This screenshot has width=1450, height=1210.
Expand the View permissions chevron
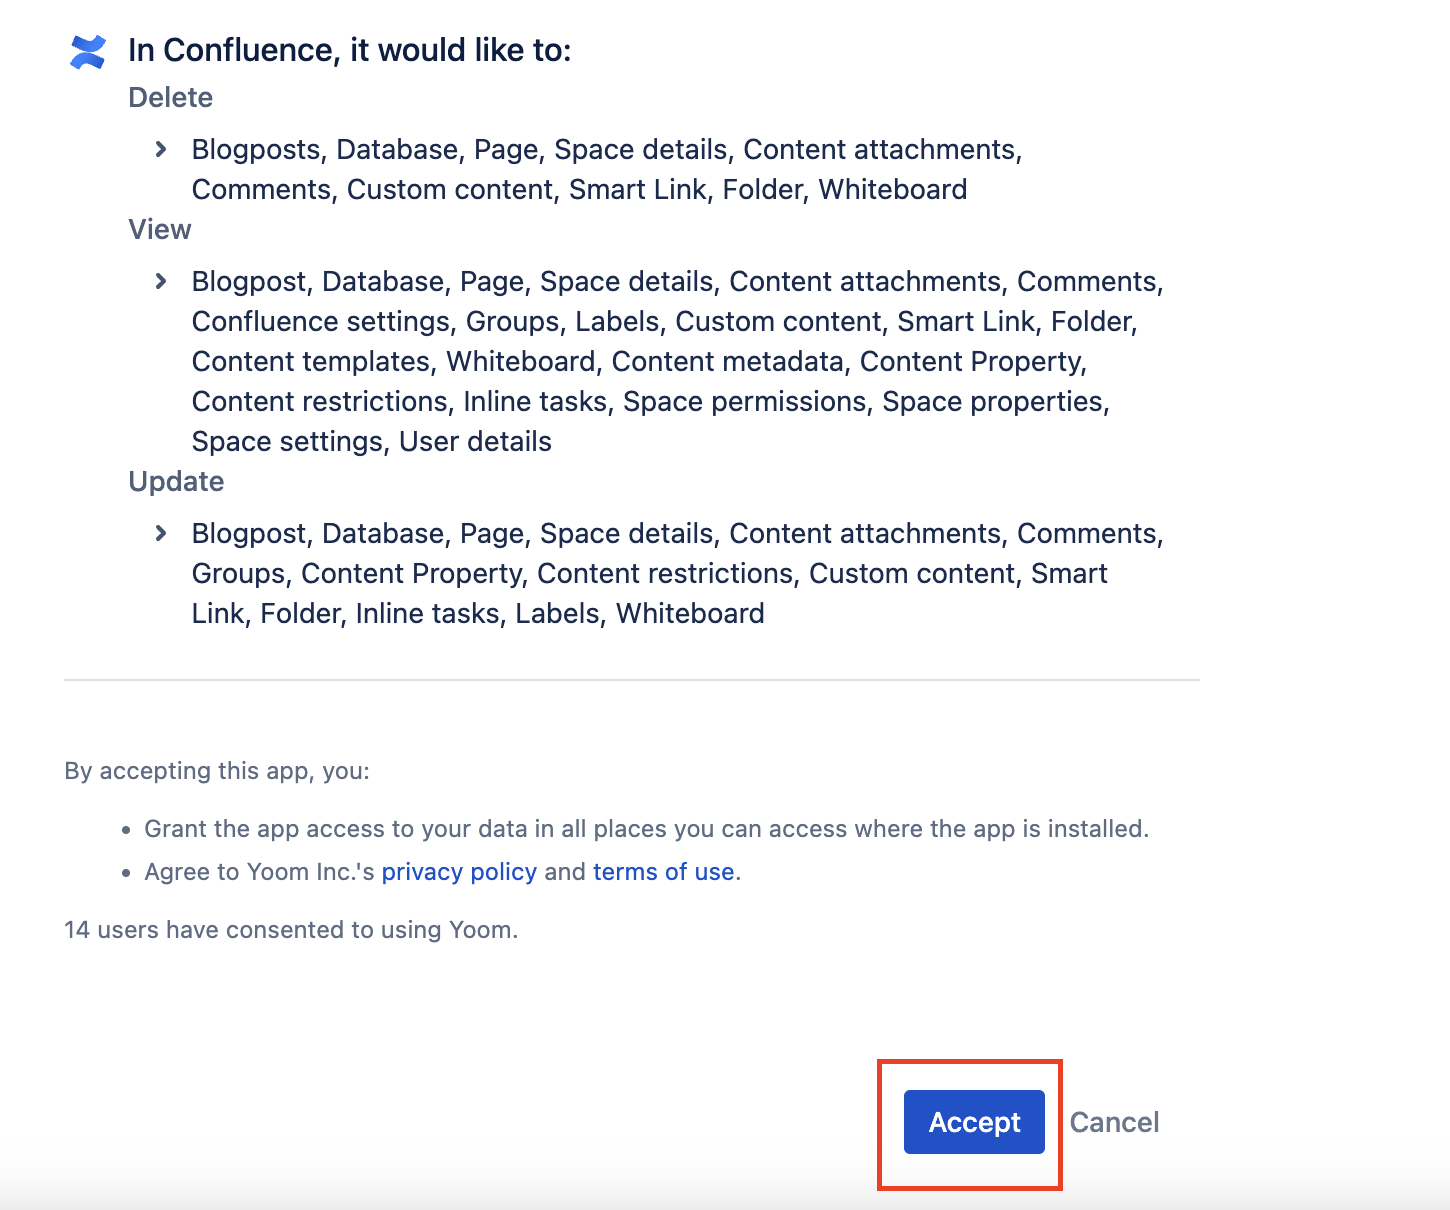coord(161,281)
